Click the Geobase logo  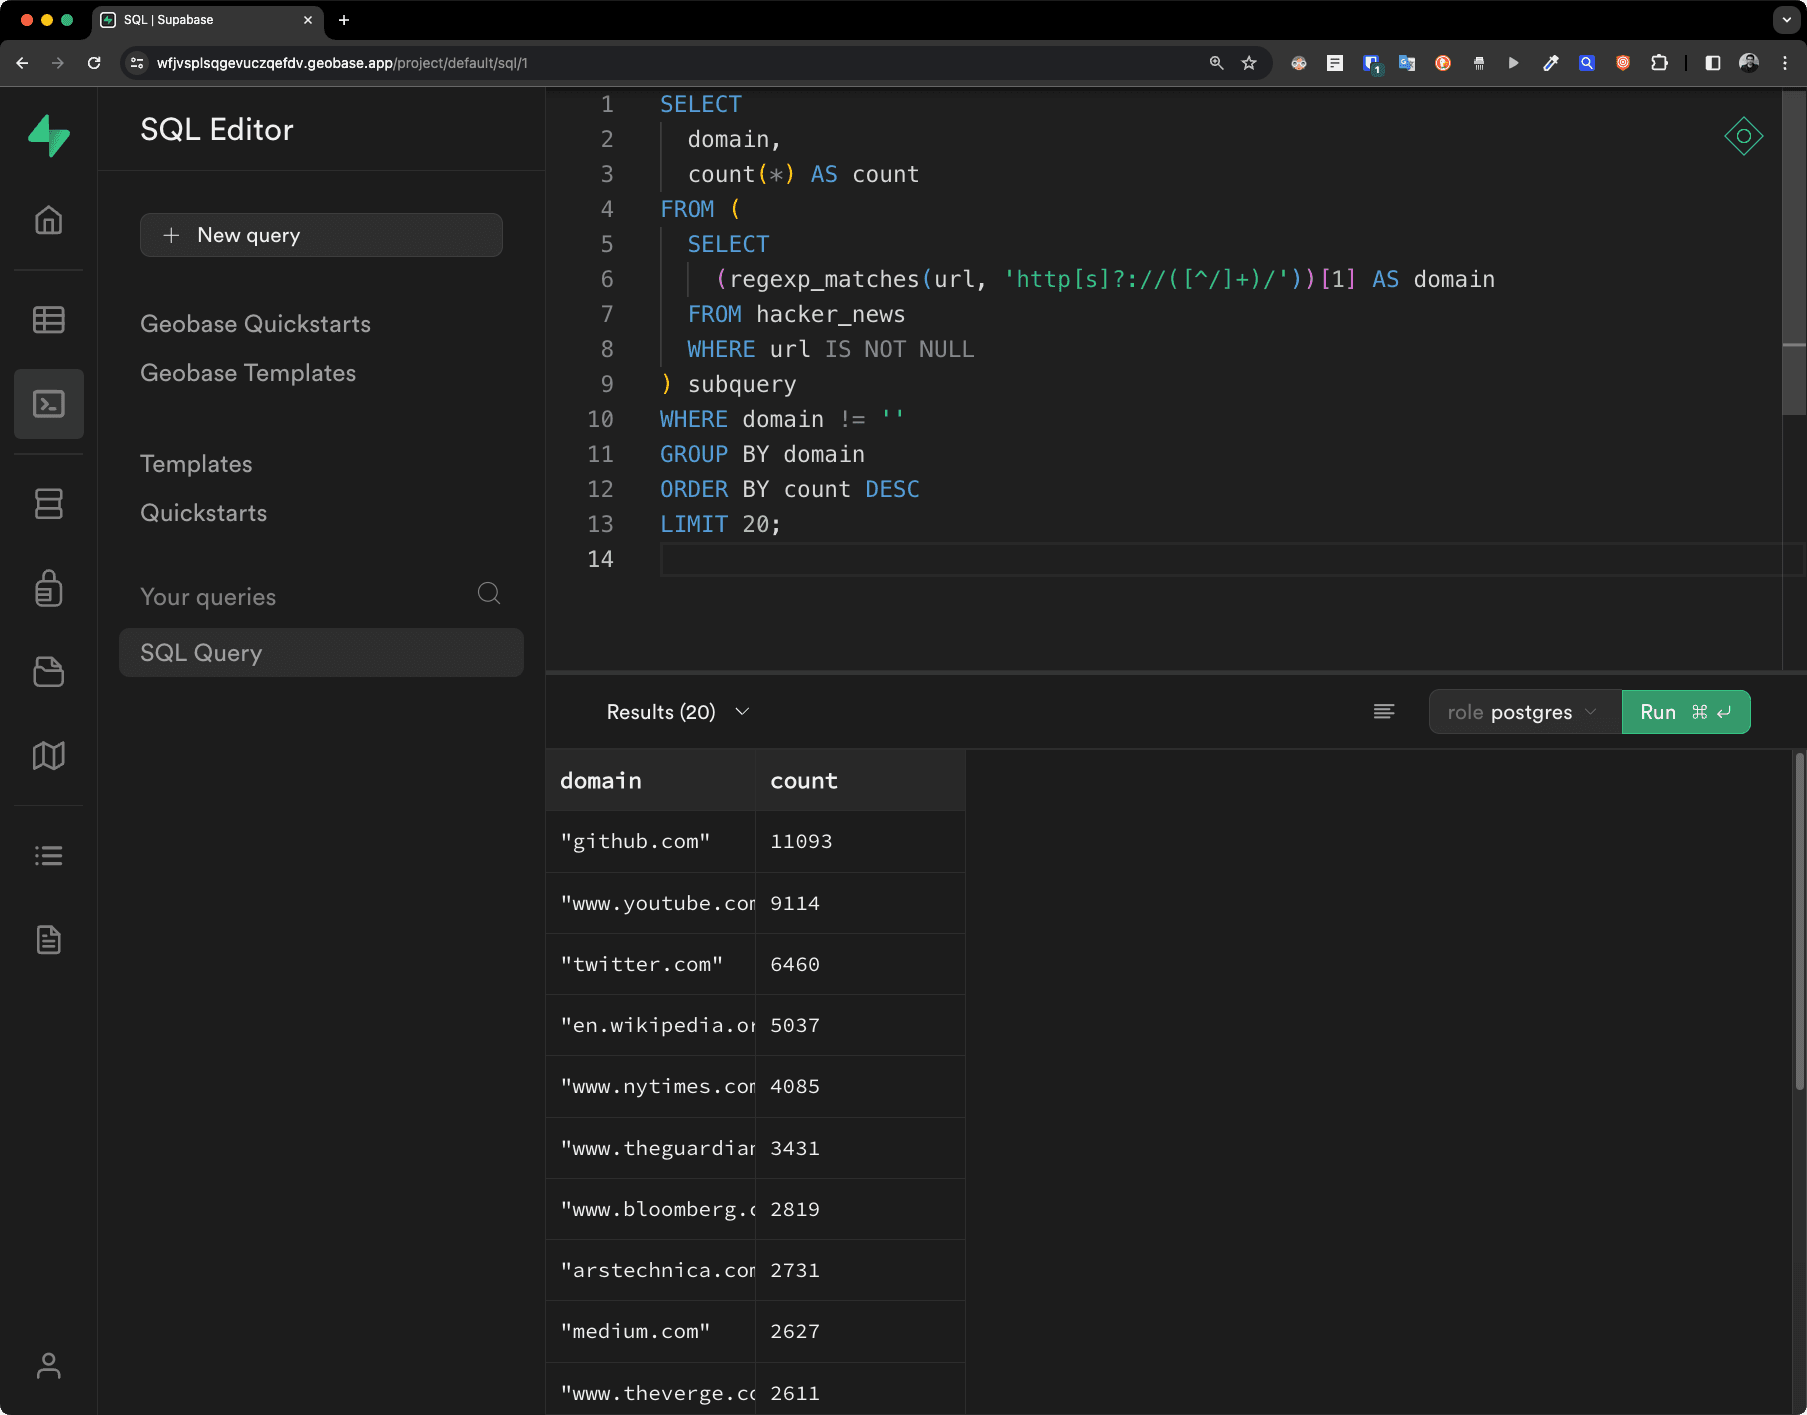[x=48, y=135]
